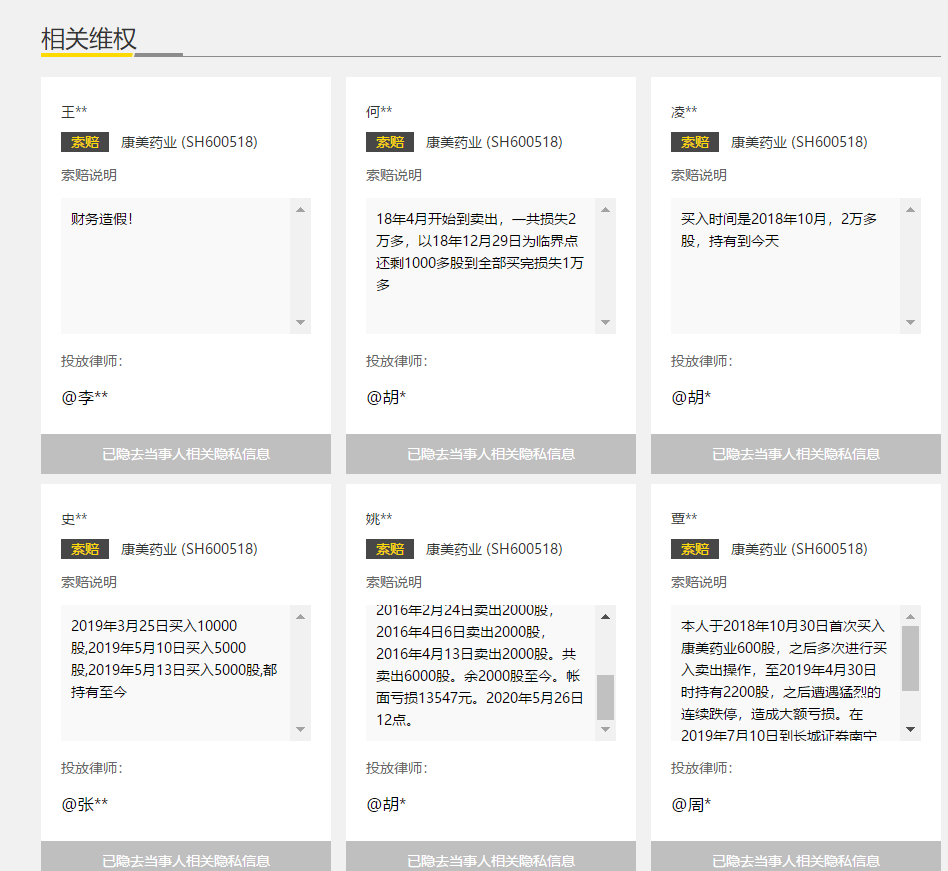Image resolution: width=948 pixels, height=871 pixels.
Task: Click 史** claim text about 2019年3月25日
Action: pos(174,659)
